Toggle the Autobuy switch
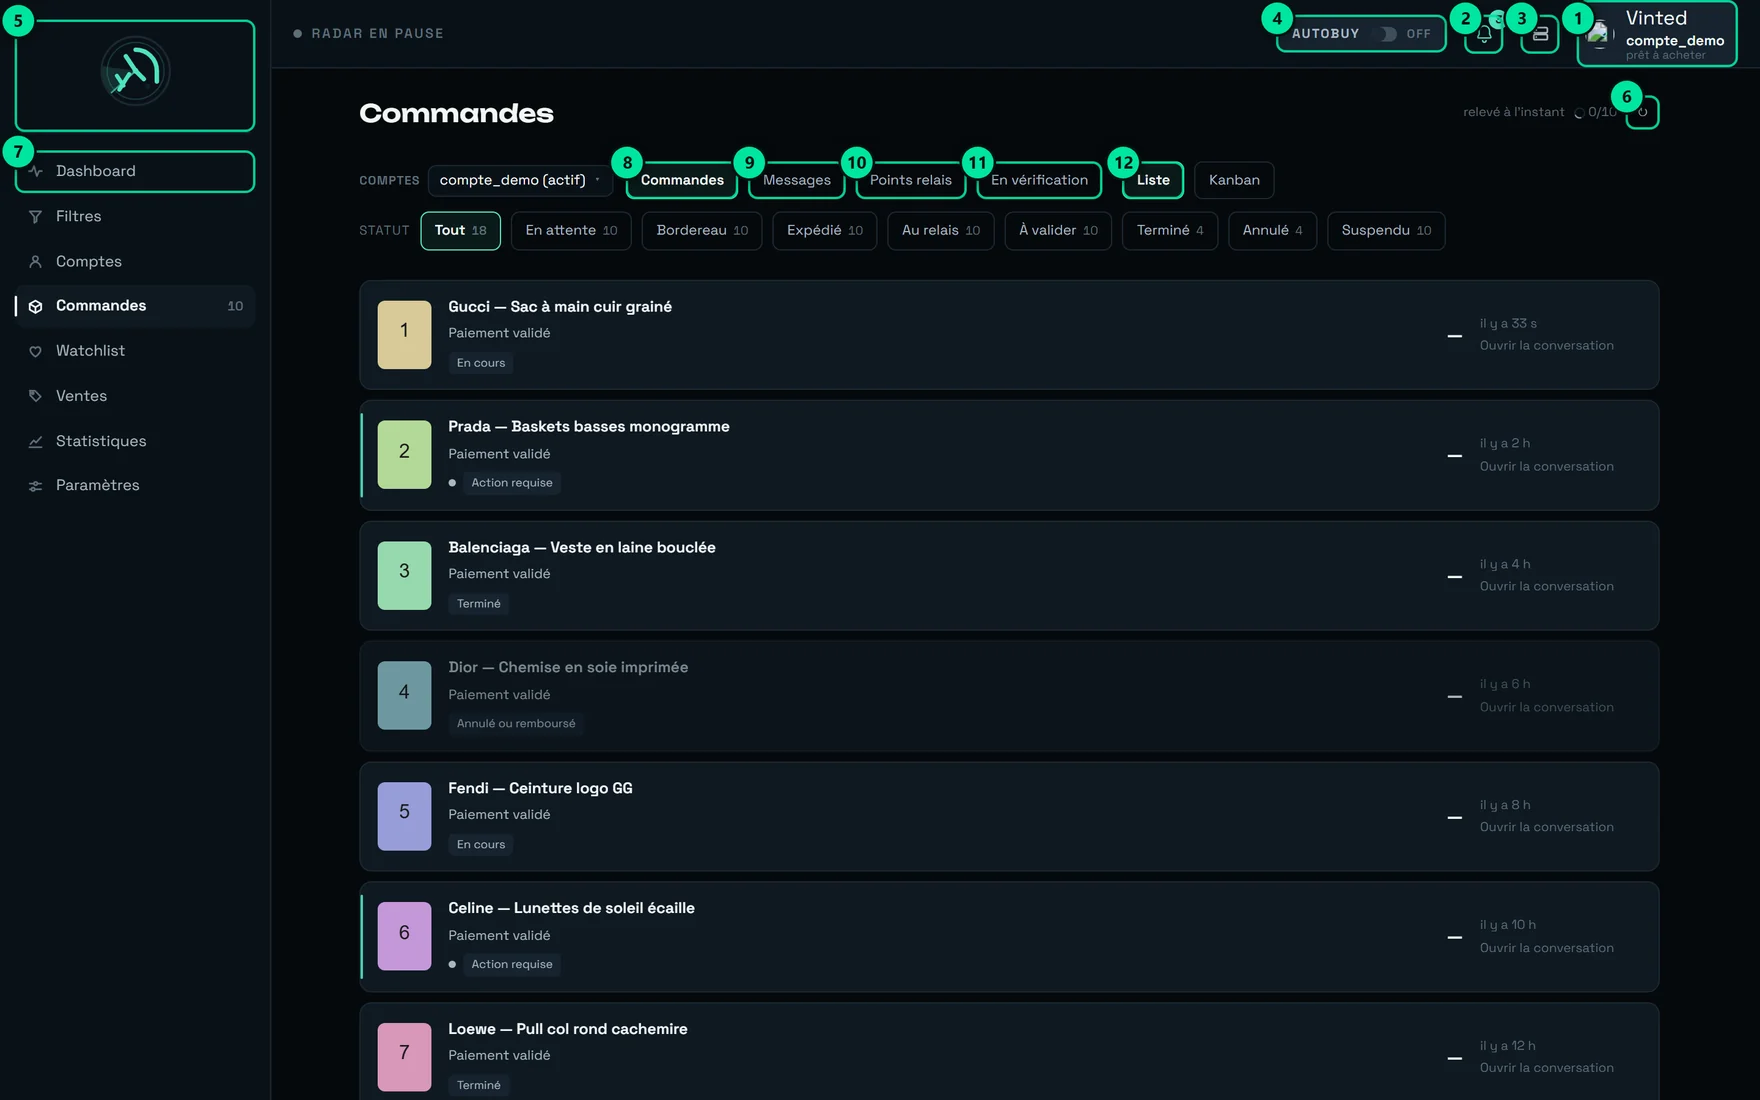This screenshot has height=1100, width=1760. point(1387,34)
